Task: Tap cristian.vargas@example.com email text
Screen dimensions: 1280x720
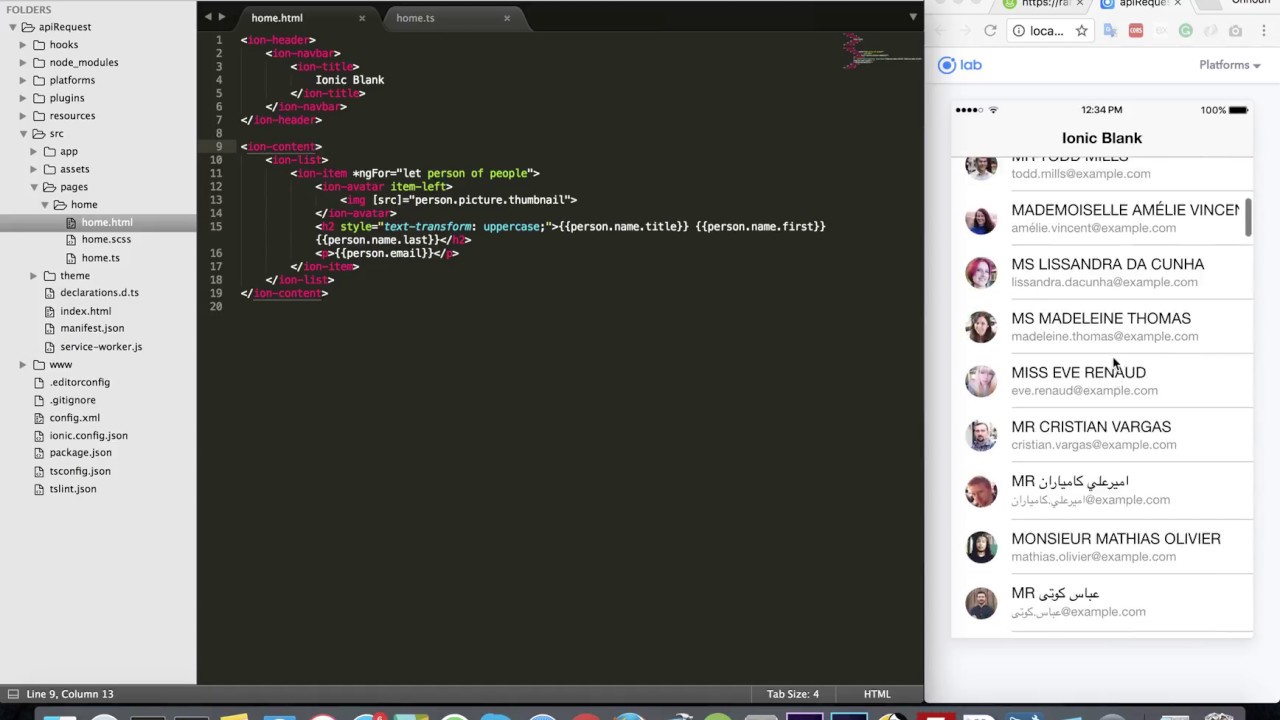Action: [x=1093, y=445]
